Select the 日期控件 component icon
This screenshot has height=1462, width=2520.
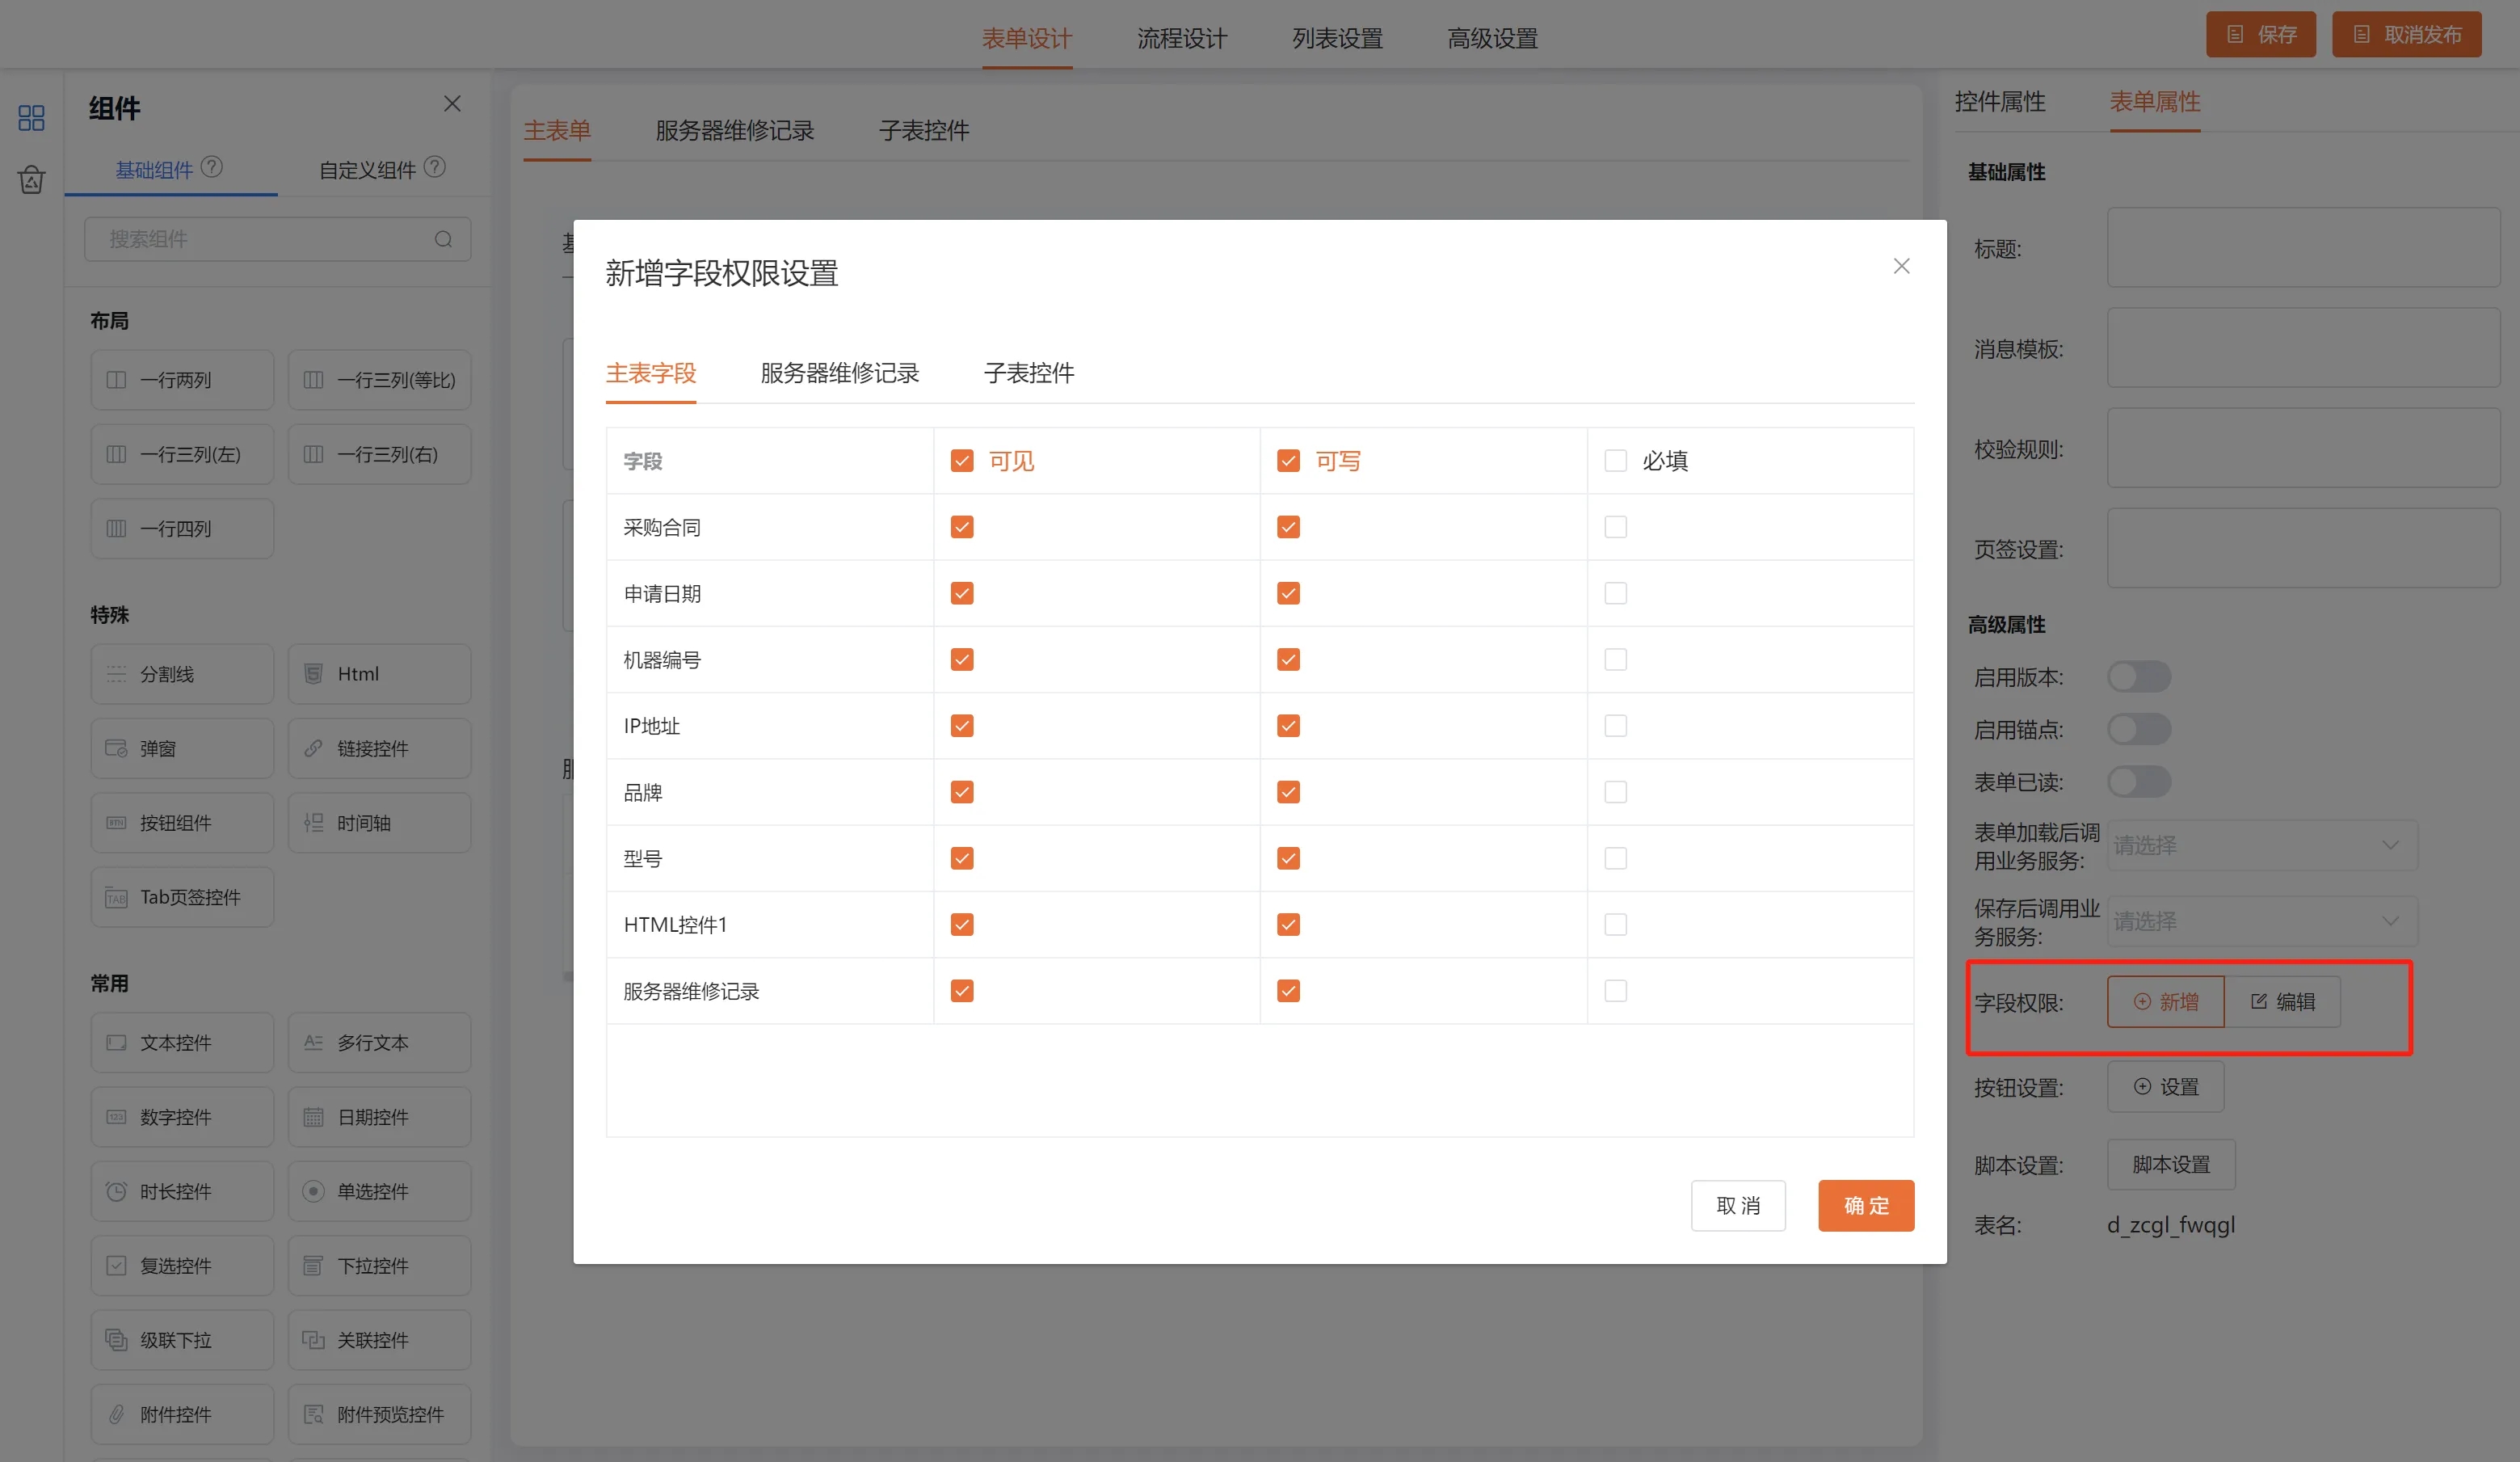[313, 1117]
